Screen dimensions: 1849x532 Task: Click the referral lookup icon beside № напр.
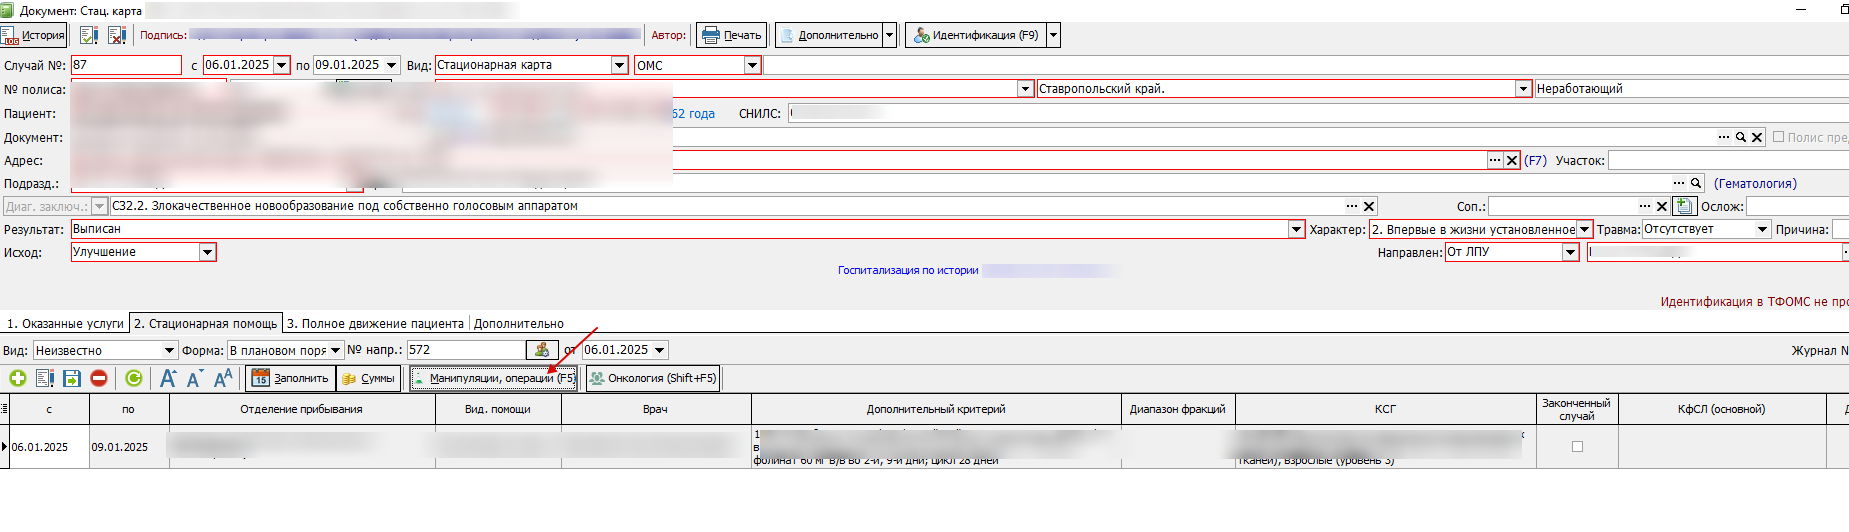point(541,350)
